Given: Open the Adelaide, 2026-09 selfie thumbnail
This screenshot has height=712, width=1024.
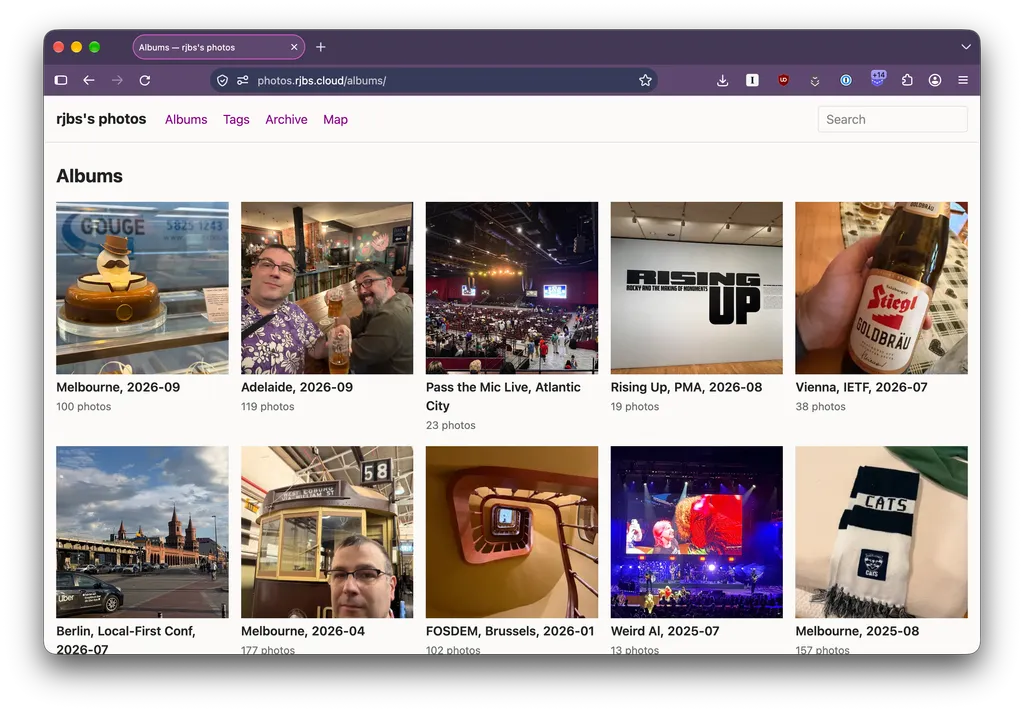Looking at the screenshot, I should (x=327, y=288).
